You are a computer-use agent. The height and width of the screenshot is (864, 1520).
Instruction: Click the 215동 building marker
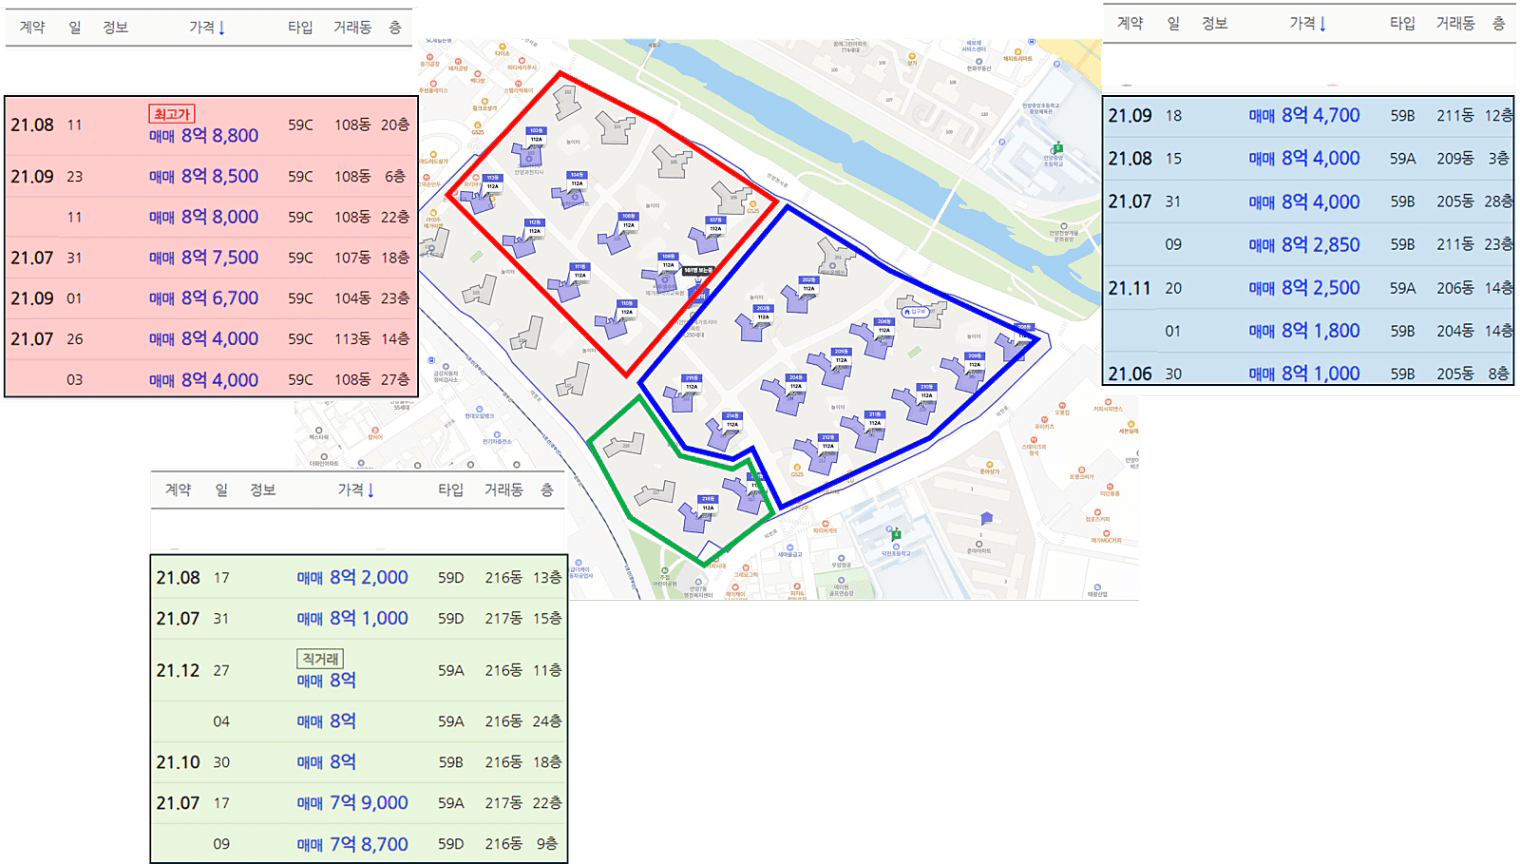[x=691, y=382]
